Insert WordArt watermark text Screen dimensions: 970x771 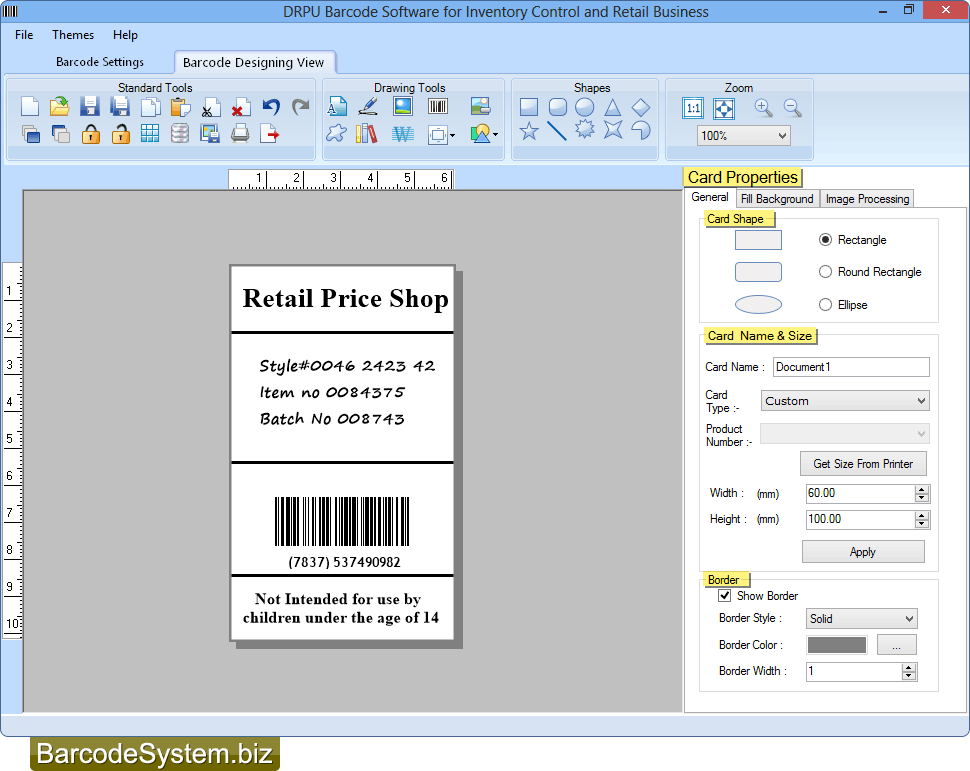[x=402, y=134]
